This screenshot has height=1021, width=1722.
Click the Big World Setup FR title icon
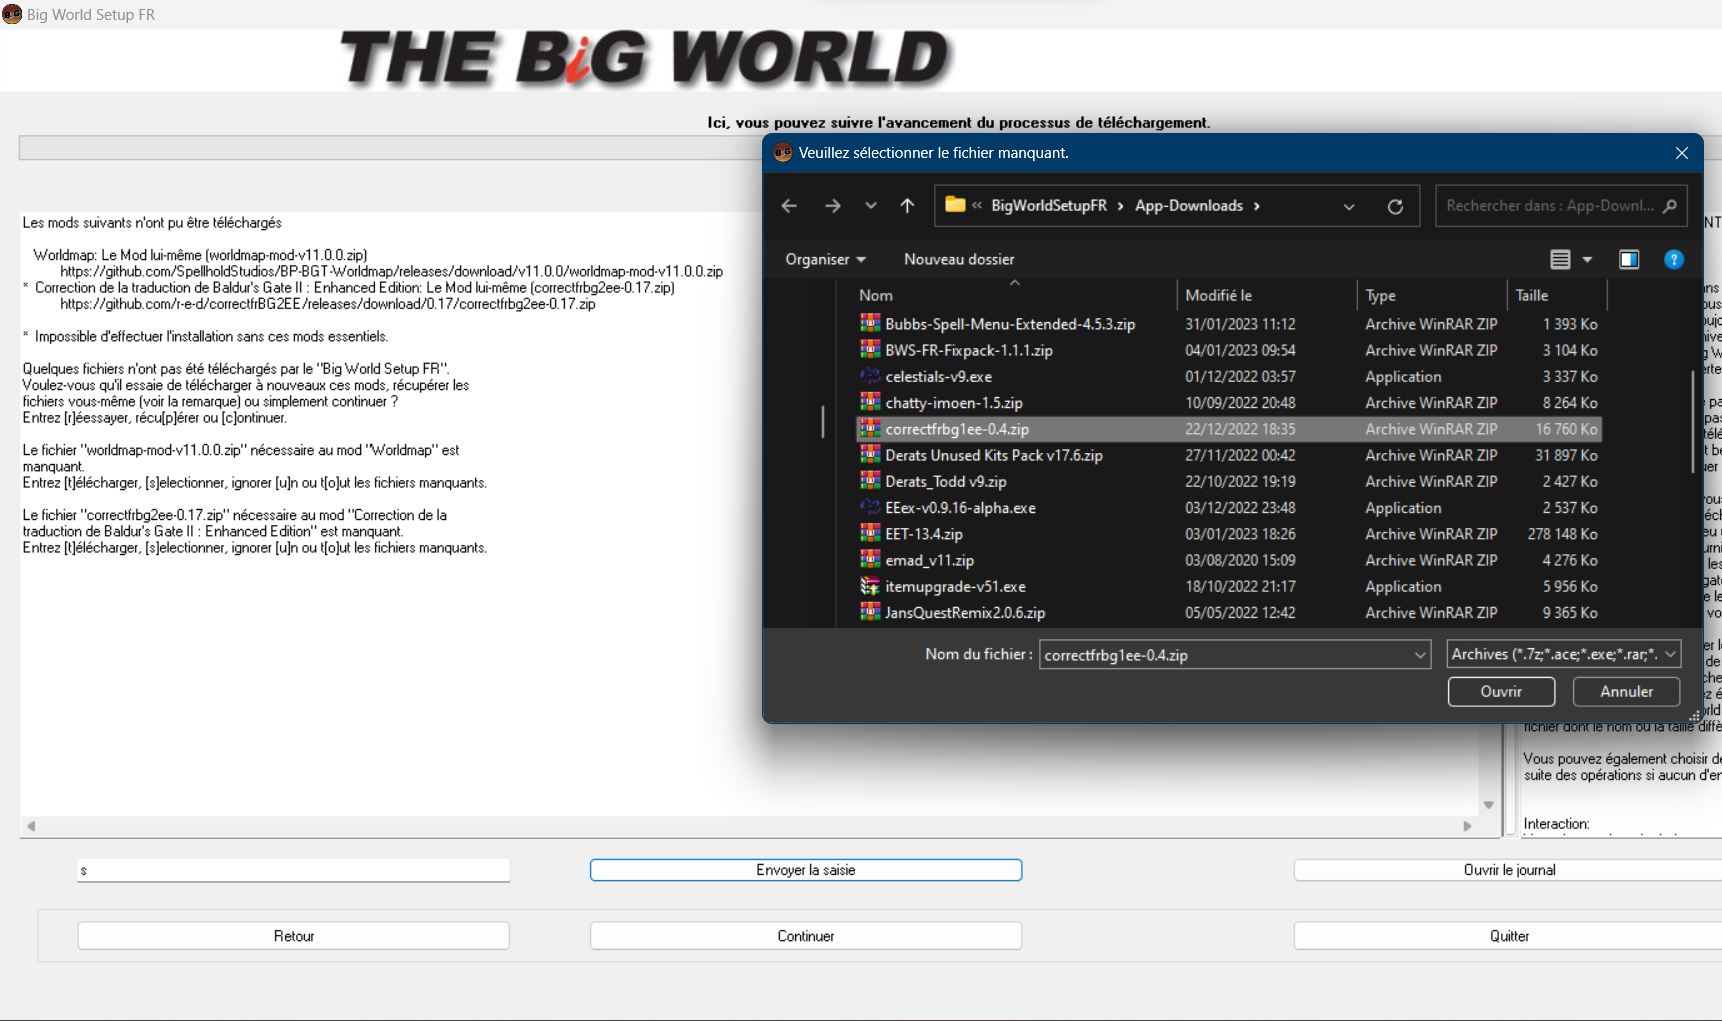click(12, 14)
